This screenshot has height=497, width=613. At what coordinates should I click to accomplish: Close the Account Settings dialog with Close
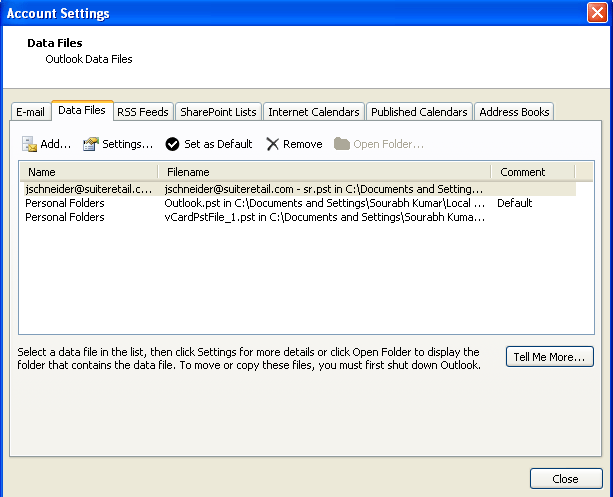[566, 479]
